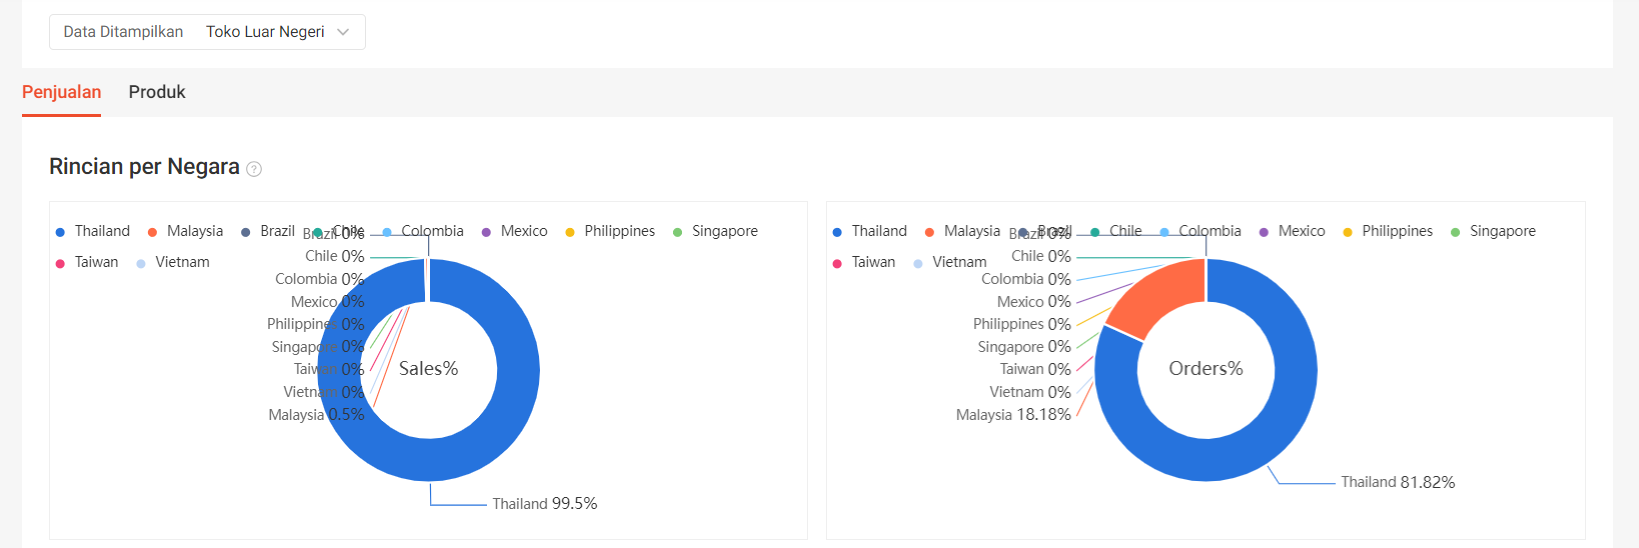1639x548 pixels.
Task: Toggle Mexico in the Orders chart legend
Action: 1292,231
